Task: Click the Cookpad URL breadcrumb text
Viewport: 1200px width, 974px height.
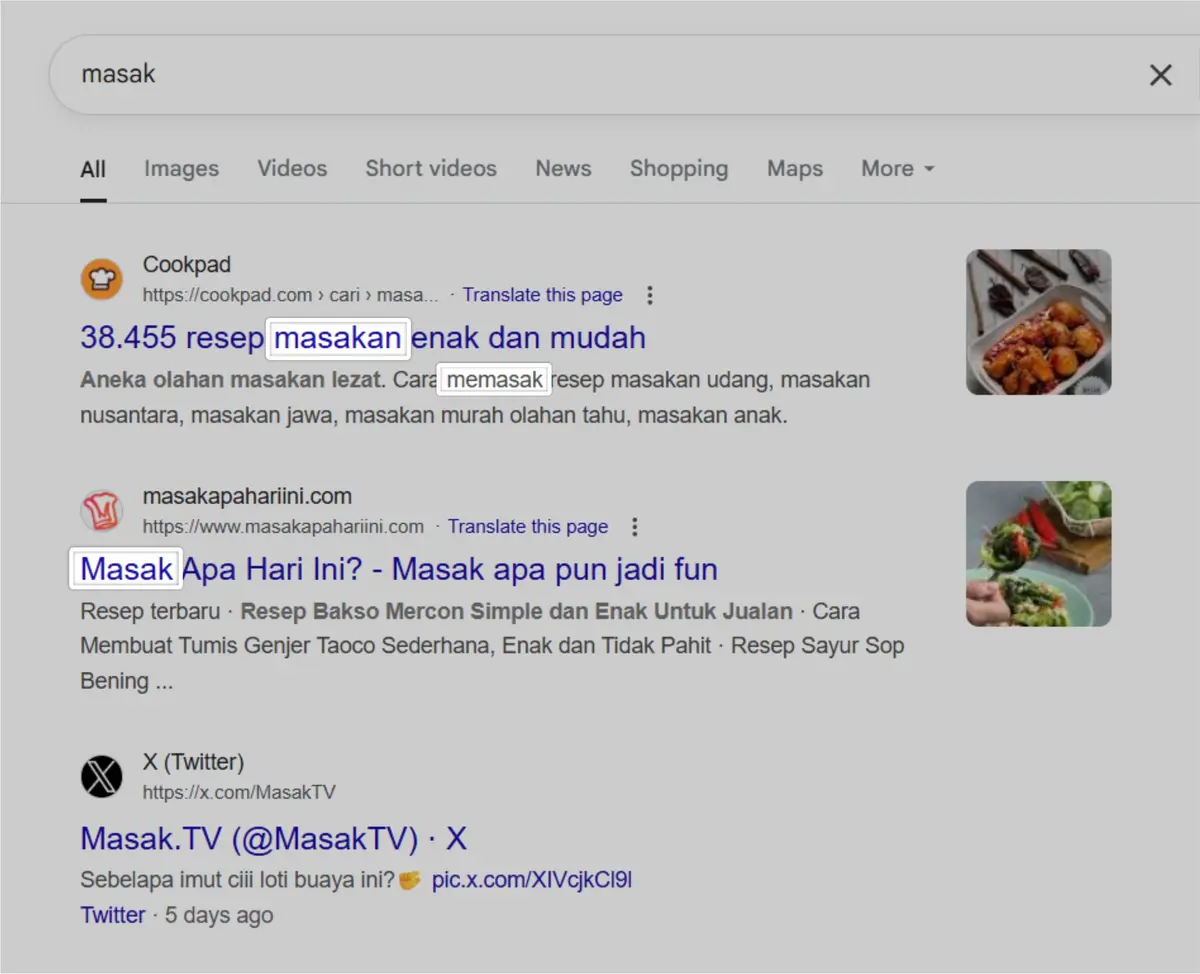Action: [x=291, y=295]
